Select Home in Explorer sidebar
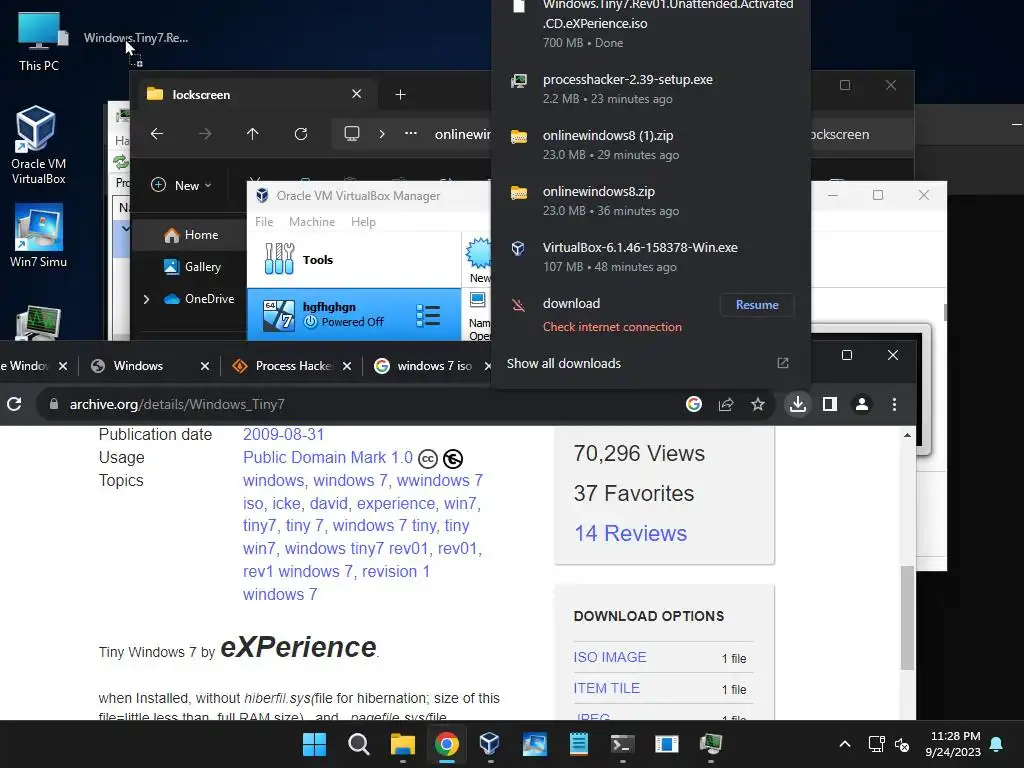Screen dimensions: 1024x768 (x=191, y=235)
